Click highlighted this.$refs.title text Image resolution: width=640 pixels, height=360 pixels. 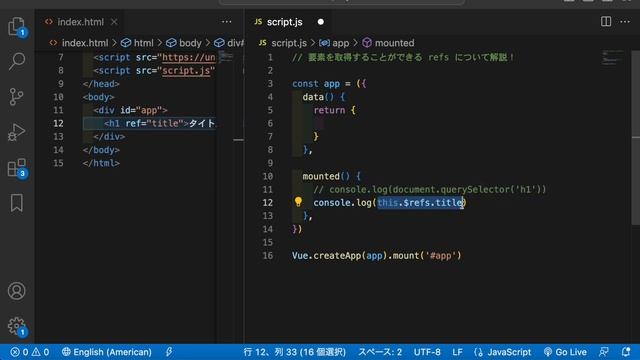tap(420, 202)
